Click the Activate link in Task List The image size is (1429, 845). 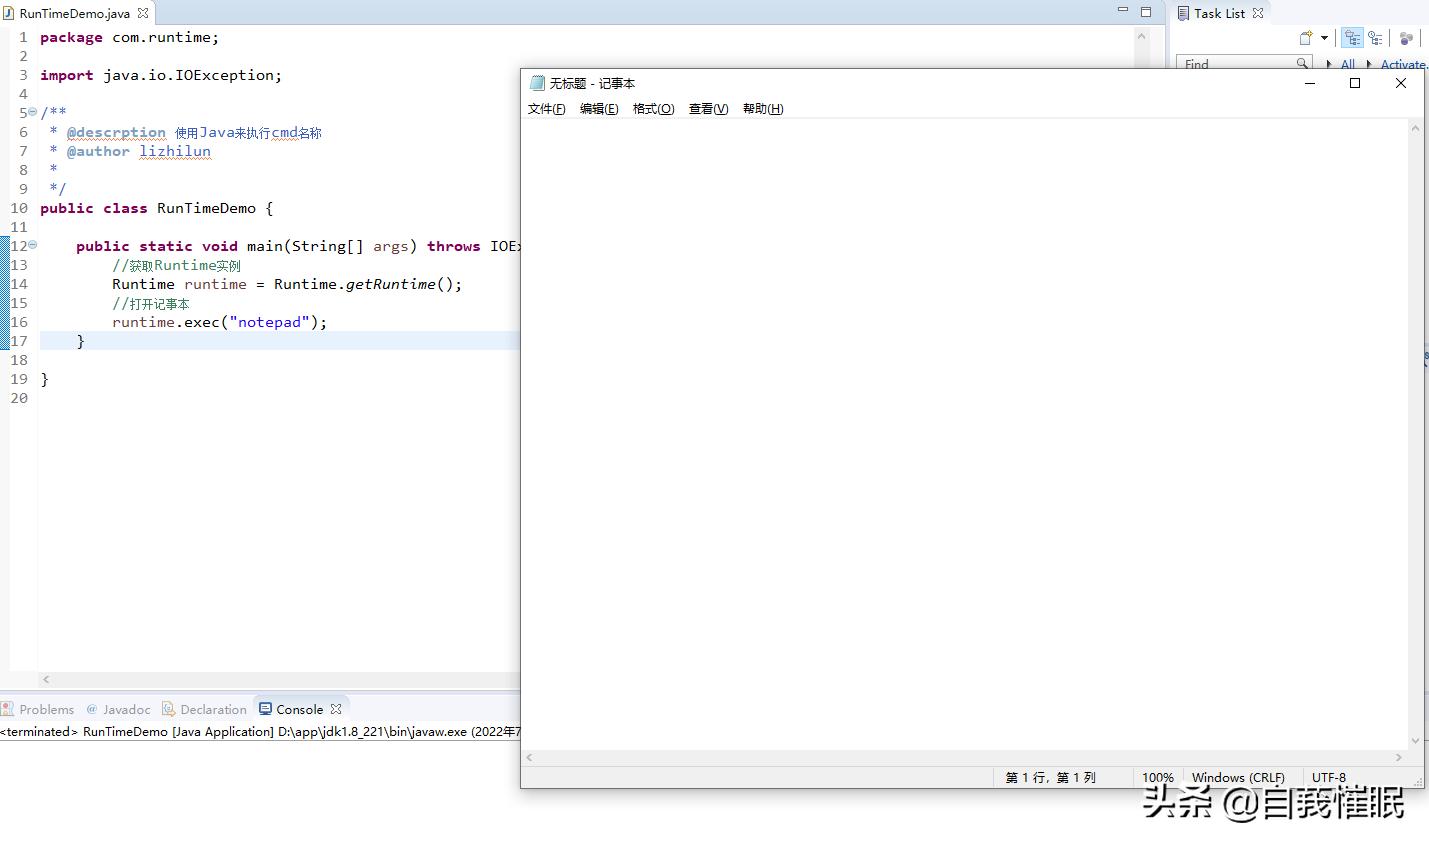pyautogui.click(x=1403, y=63)
